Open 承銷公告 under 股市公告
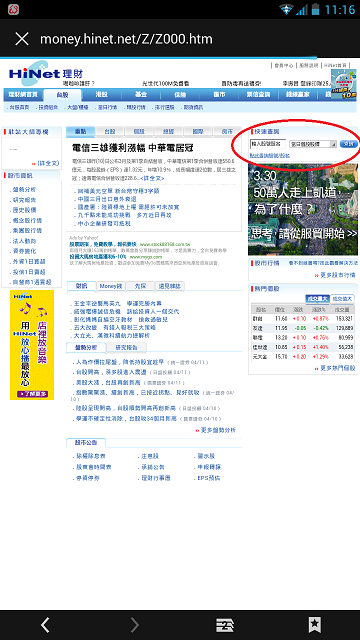This screenshot has width=360, height=640. (152, 467)
